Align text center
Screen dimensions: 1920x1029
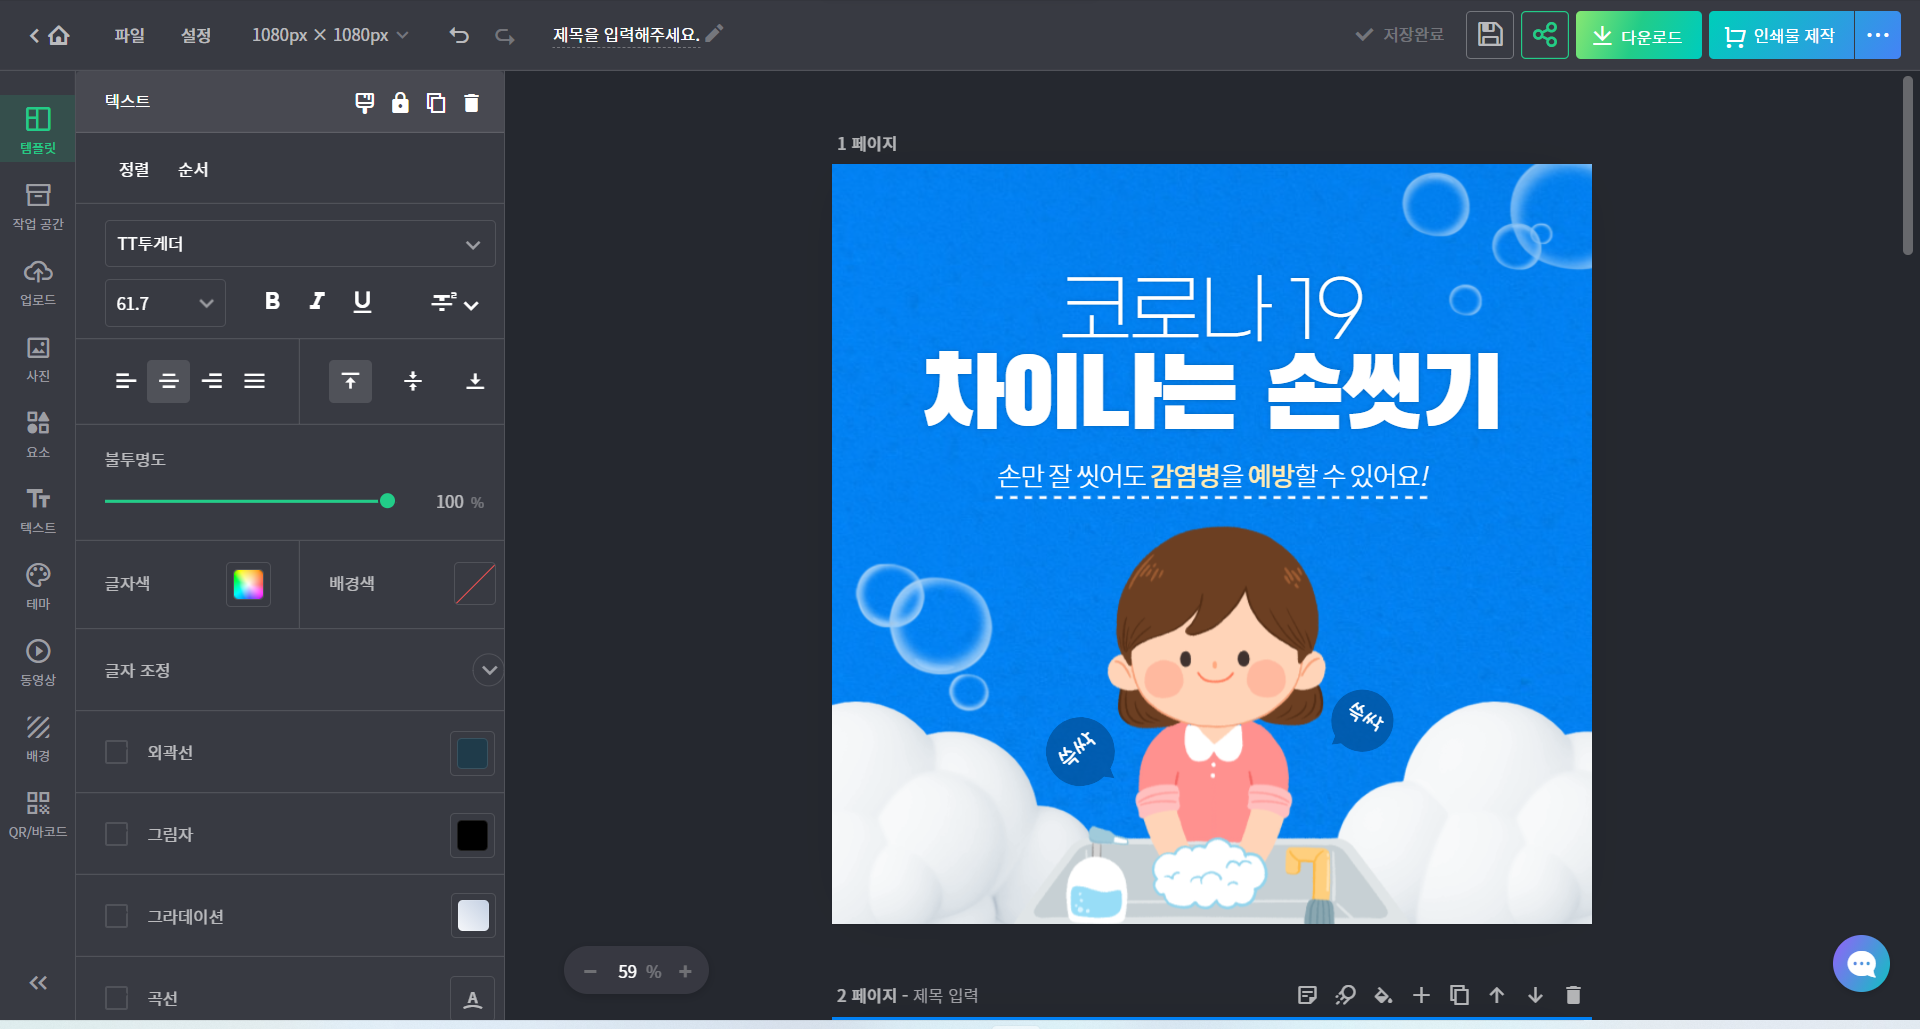click(169, 381)
